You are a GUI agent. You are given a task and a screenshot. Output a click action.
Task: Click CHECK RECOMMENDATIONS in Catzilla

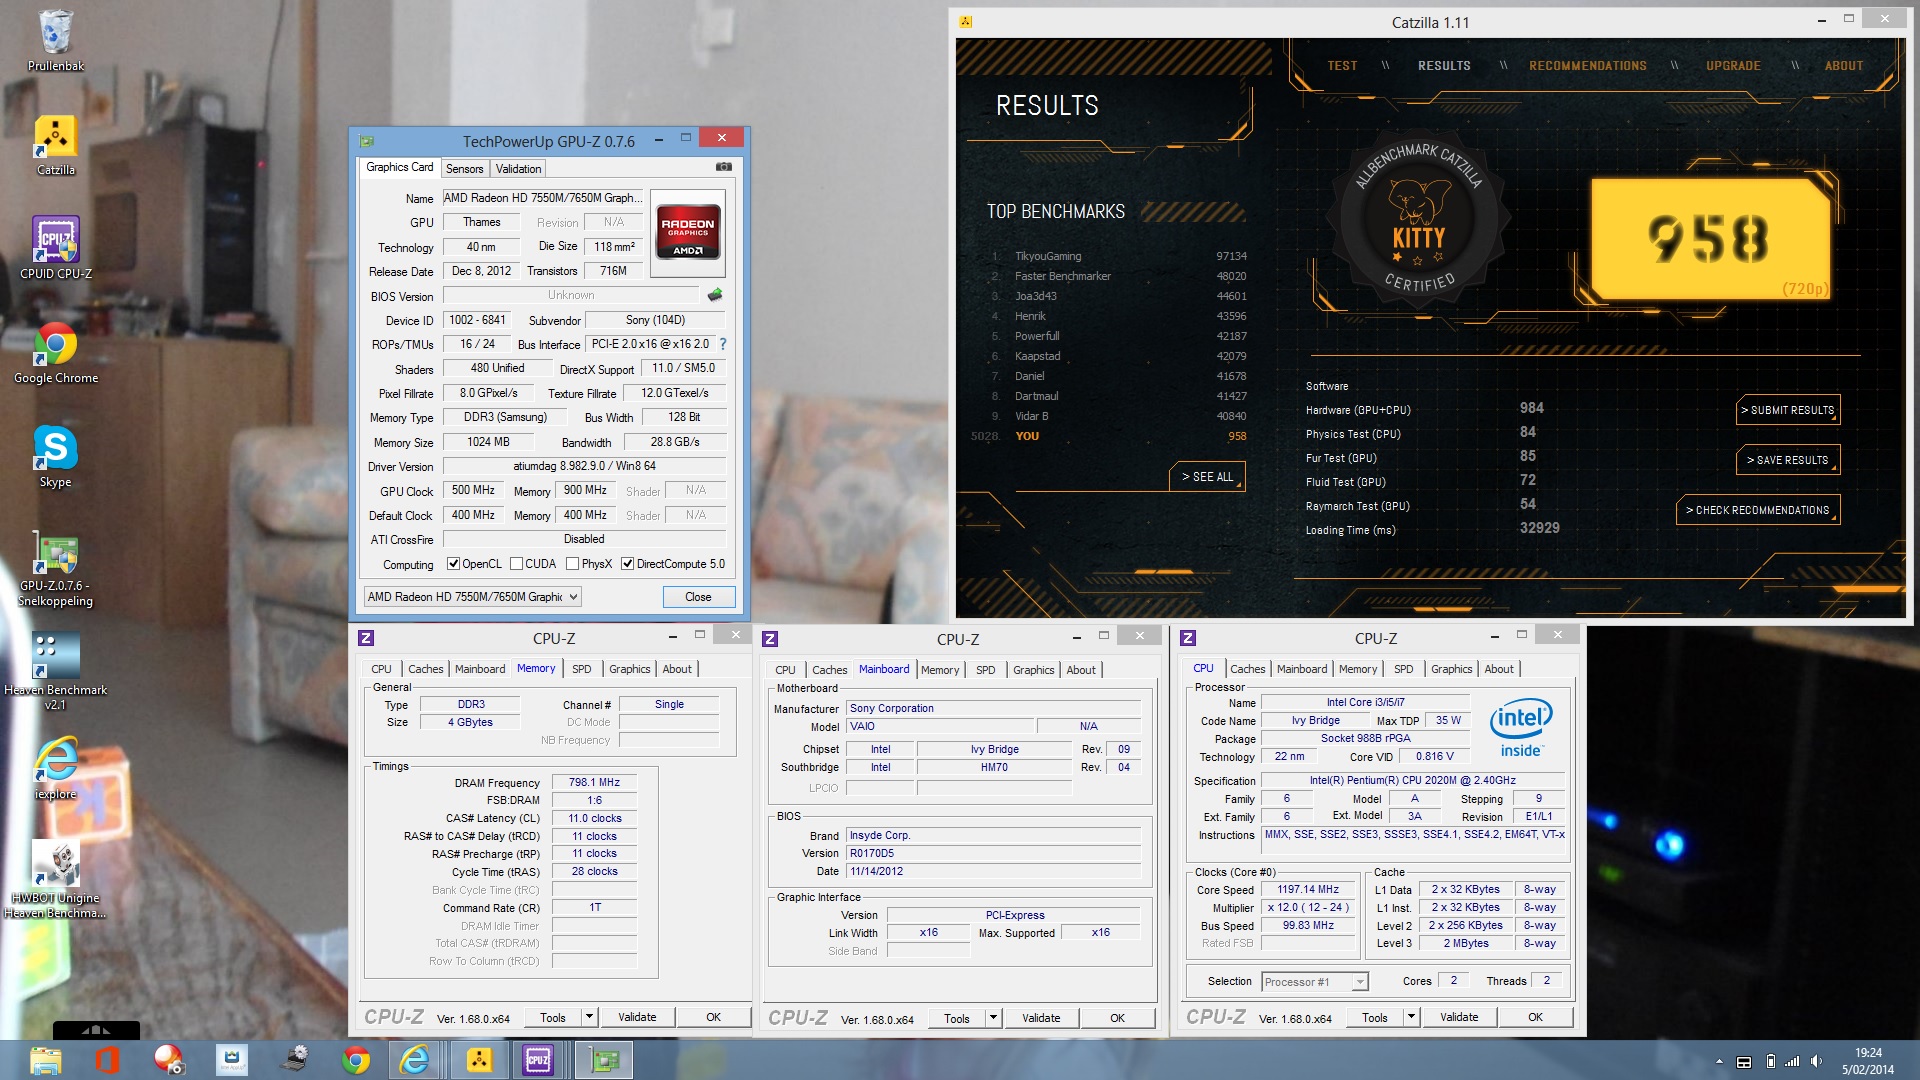coord(1758,510)
